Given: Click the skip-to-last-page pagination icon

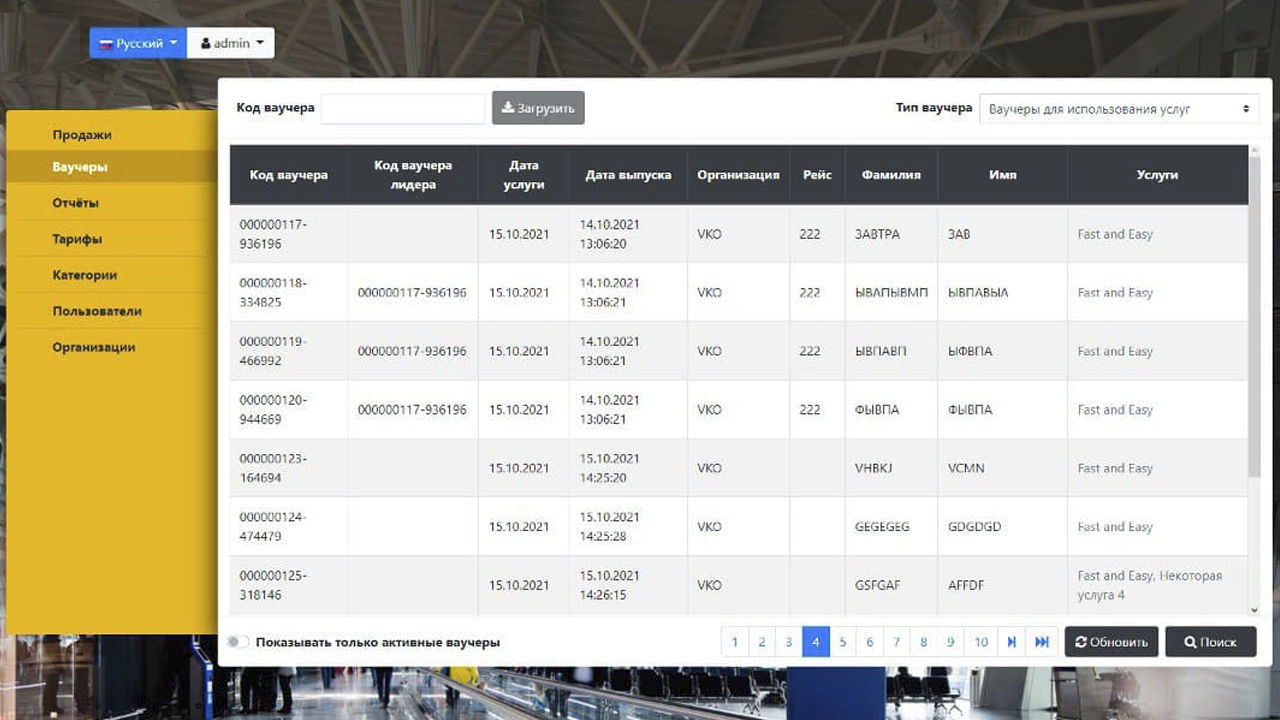Looking at the screenshot, I should [1043, 642].
